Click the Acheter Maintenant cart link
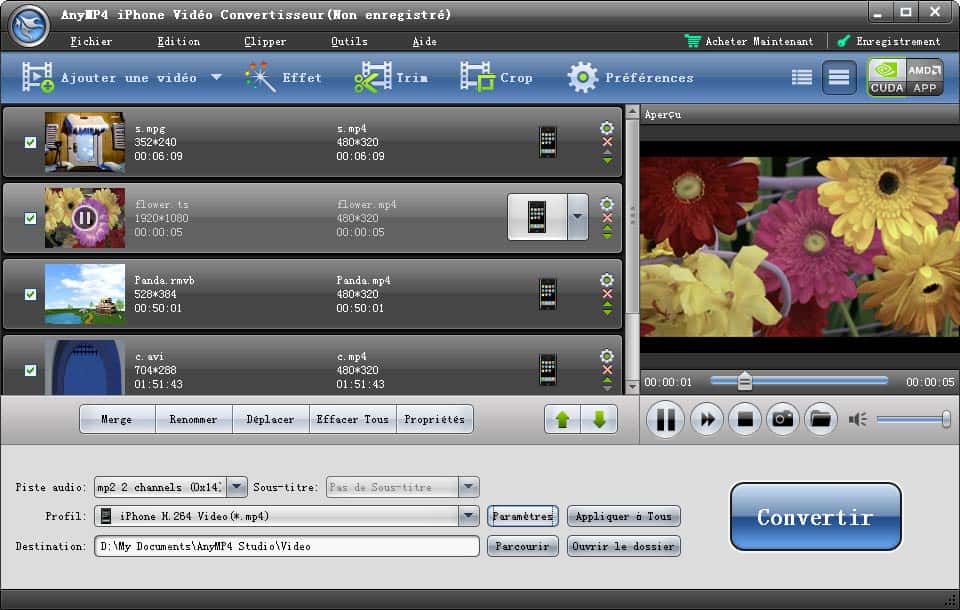The width and height of the screenshot is (960, 610). point(749,41)
